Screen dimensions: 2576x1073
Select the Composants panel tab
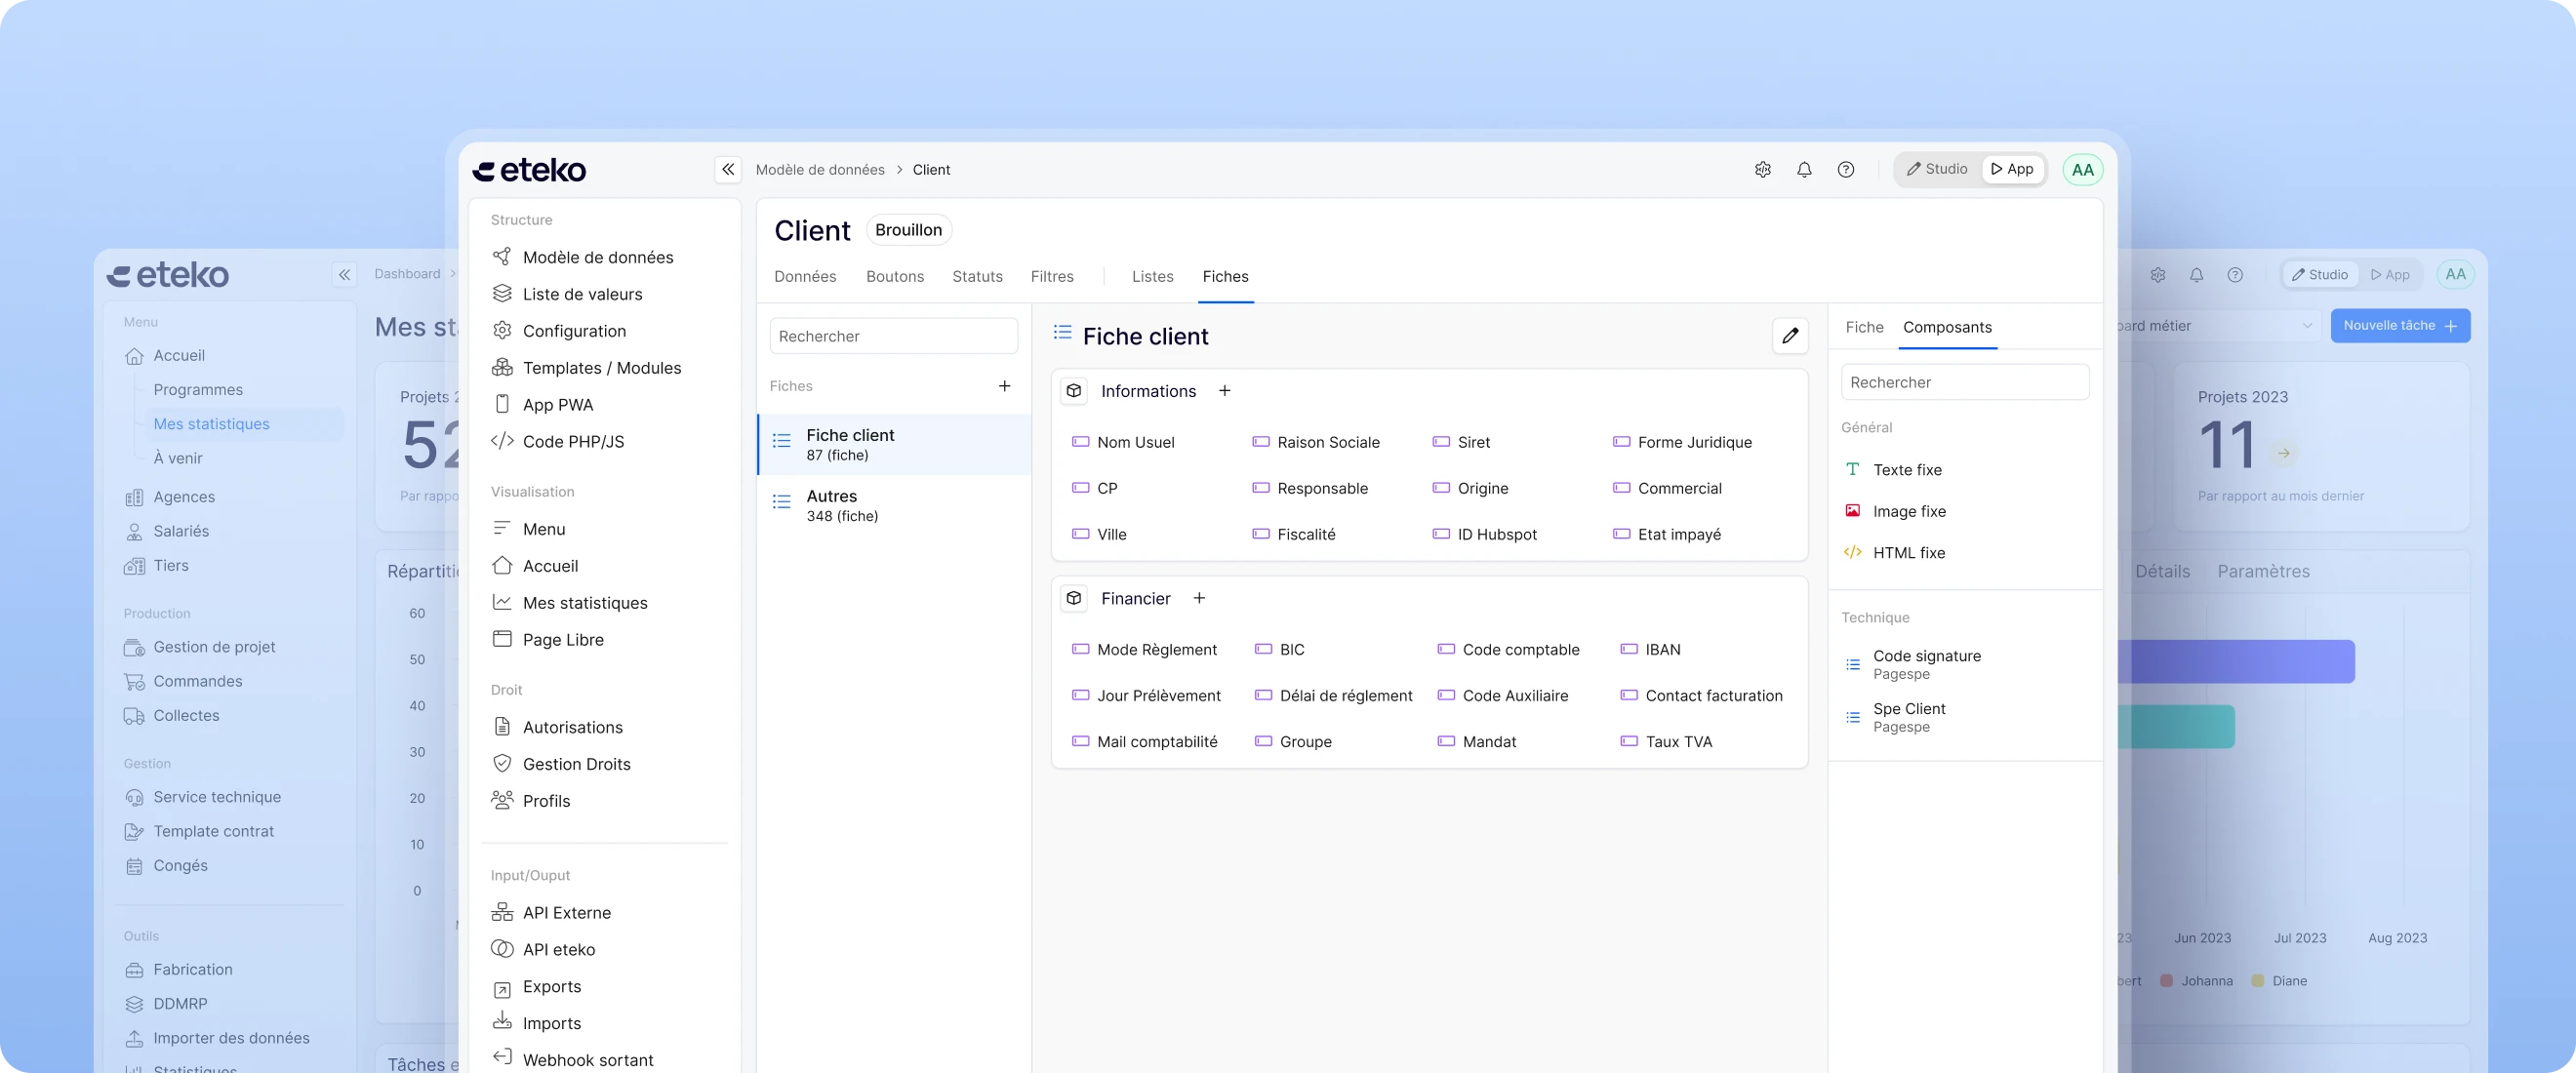tap(1947, 327)
